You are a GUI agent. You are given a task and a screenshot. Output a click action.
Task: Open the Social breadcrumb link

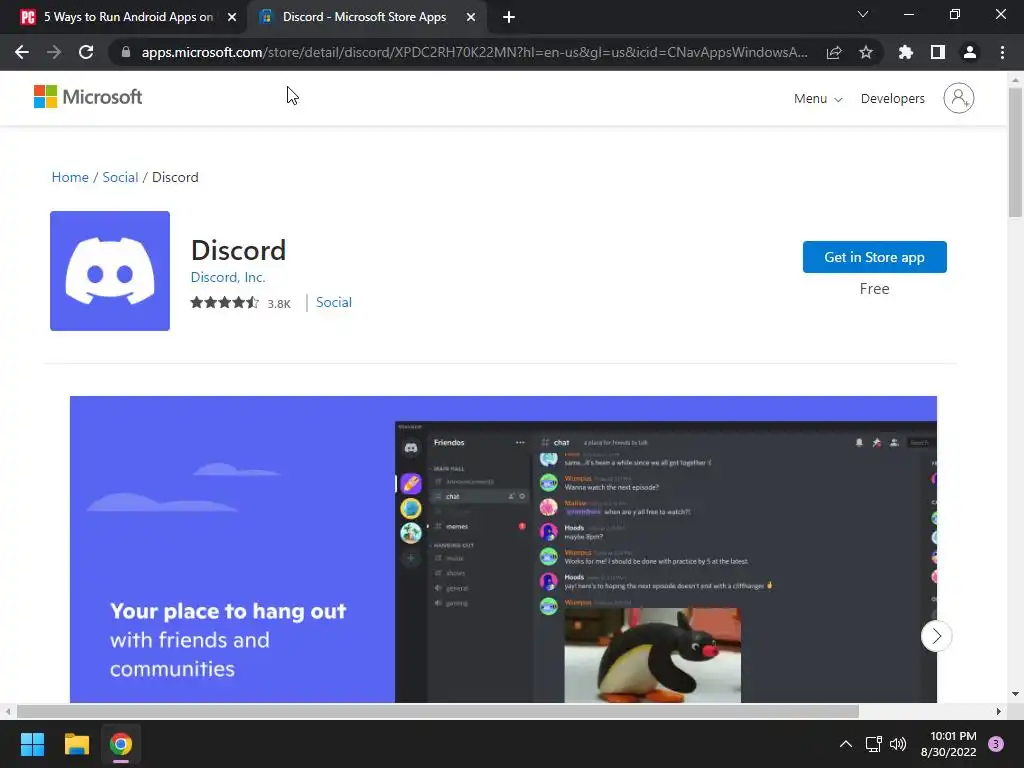[120, 177]
